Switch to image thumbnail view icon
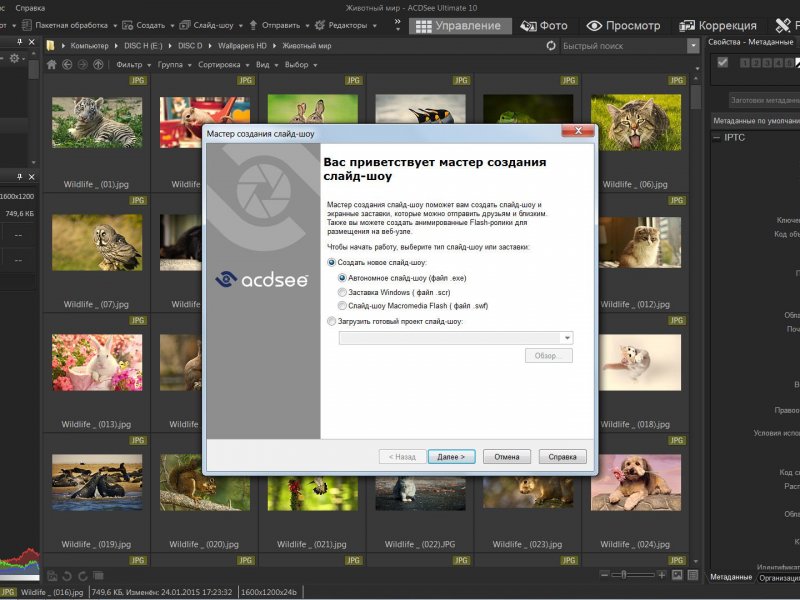This screenshot has width=800, height=600. [x=677, y=575]
